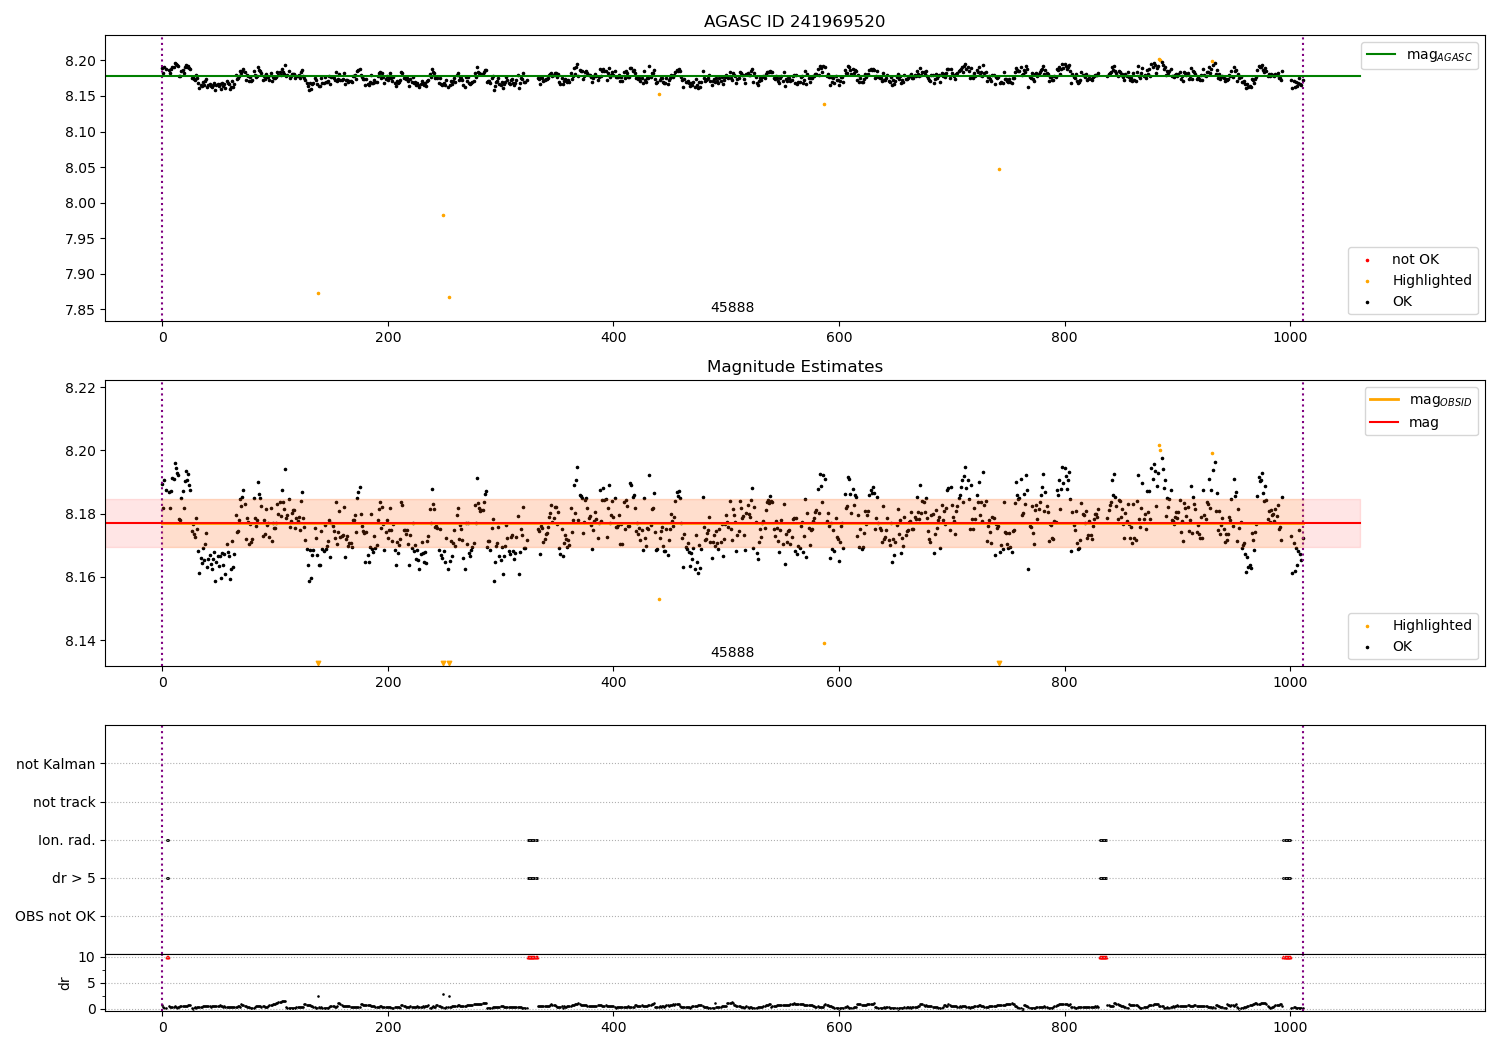Click the 8.18 y-tick label

coord(81,514)
